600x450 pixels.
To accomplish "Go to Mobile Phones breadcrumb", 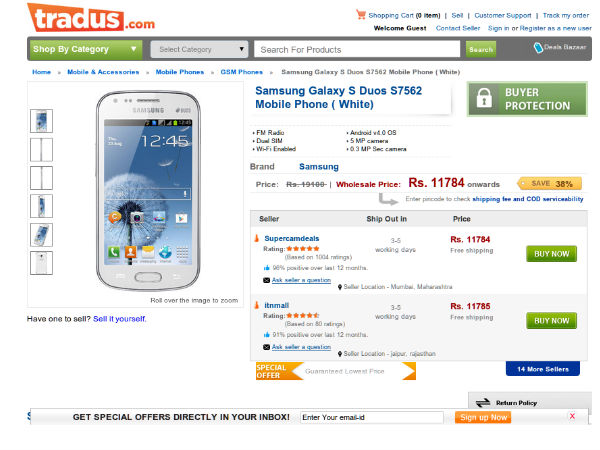I will [180, 72].
